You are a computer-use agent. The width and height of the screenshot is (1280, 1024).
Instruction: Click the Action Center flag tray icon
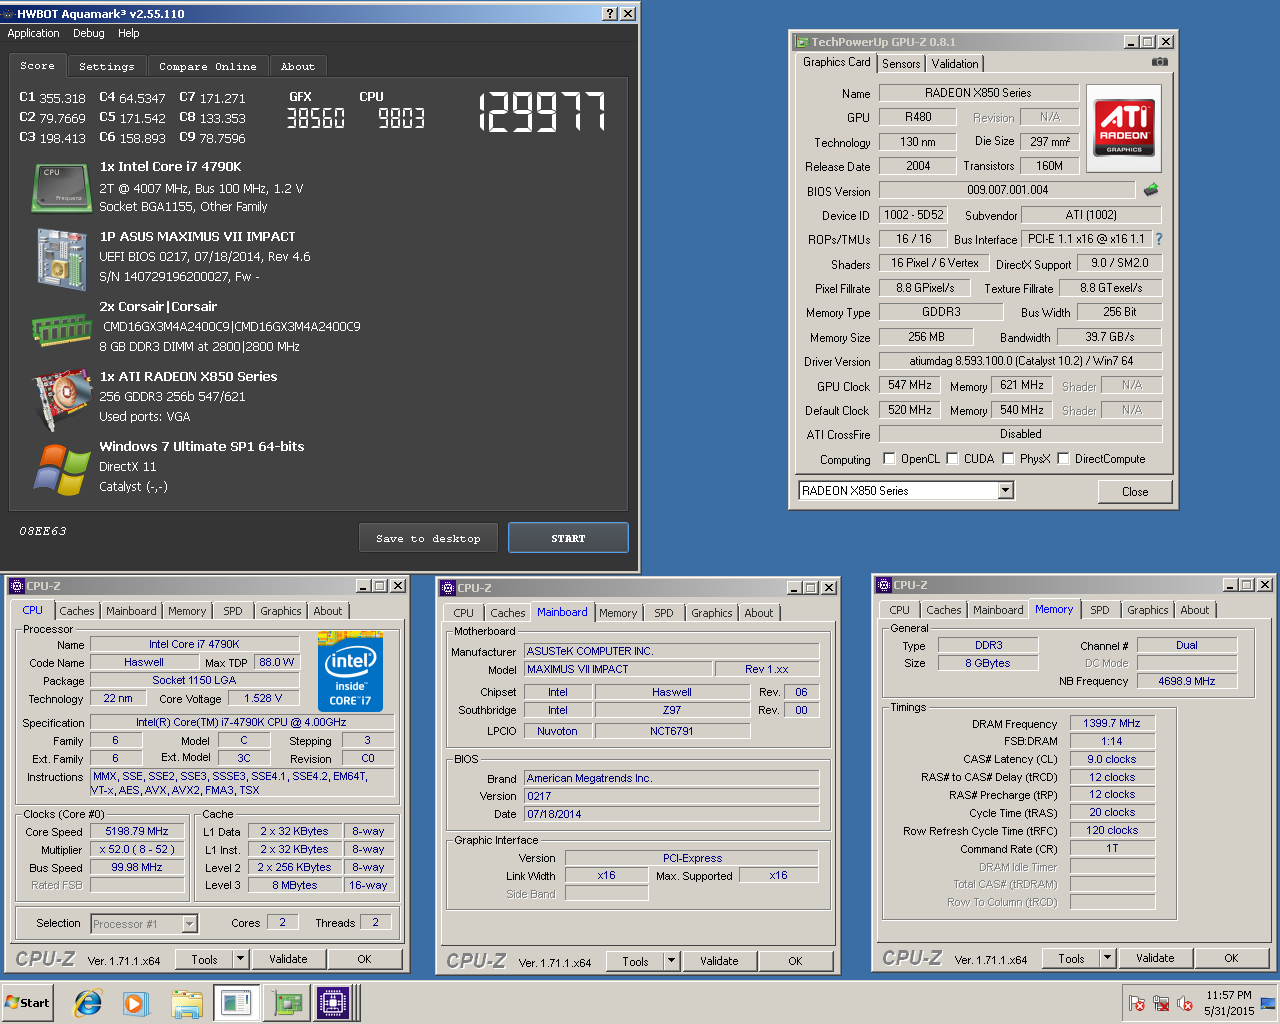tap(1137, 1003)
